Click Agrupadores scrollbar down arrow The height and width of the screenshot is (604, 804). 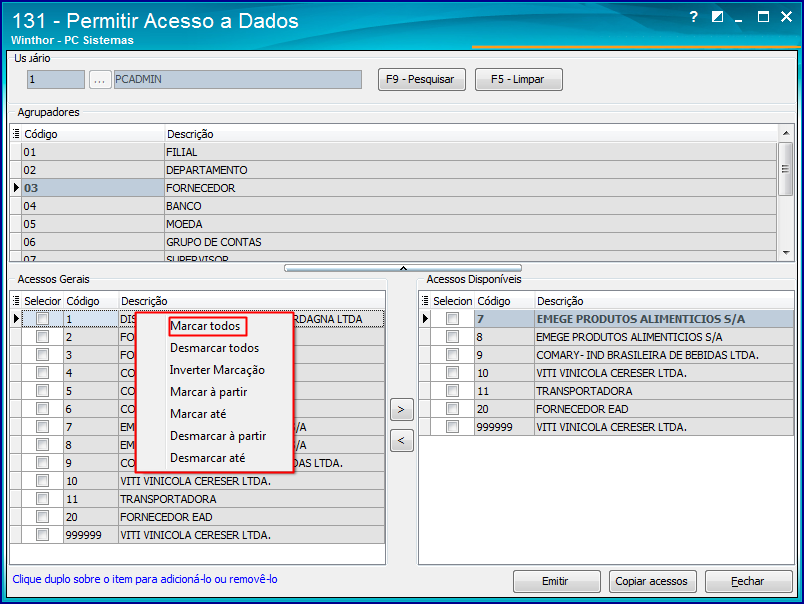[x=786, y=253]
